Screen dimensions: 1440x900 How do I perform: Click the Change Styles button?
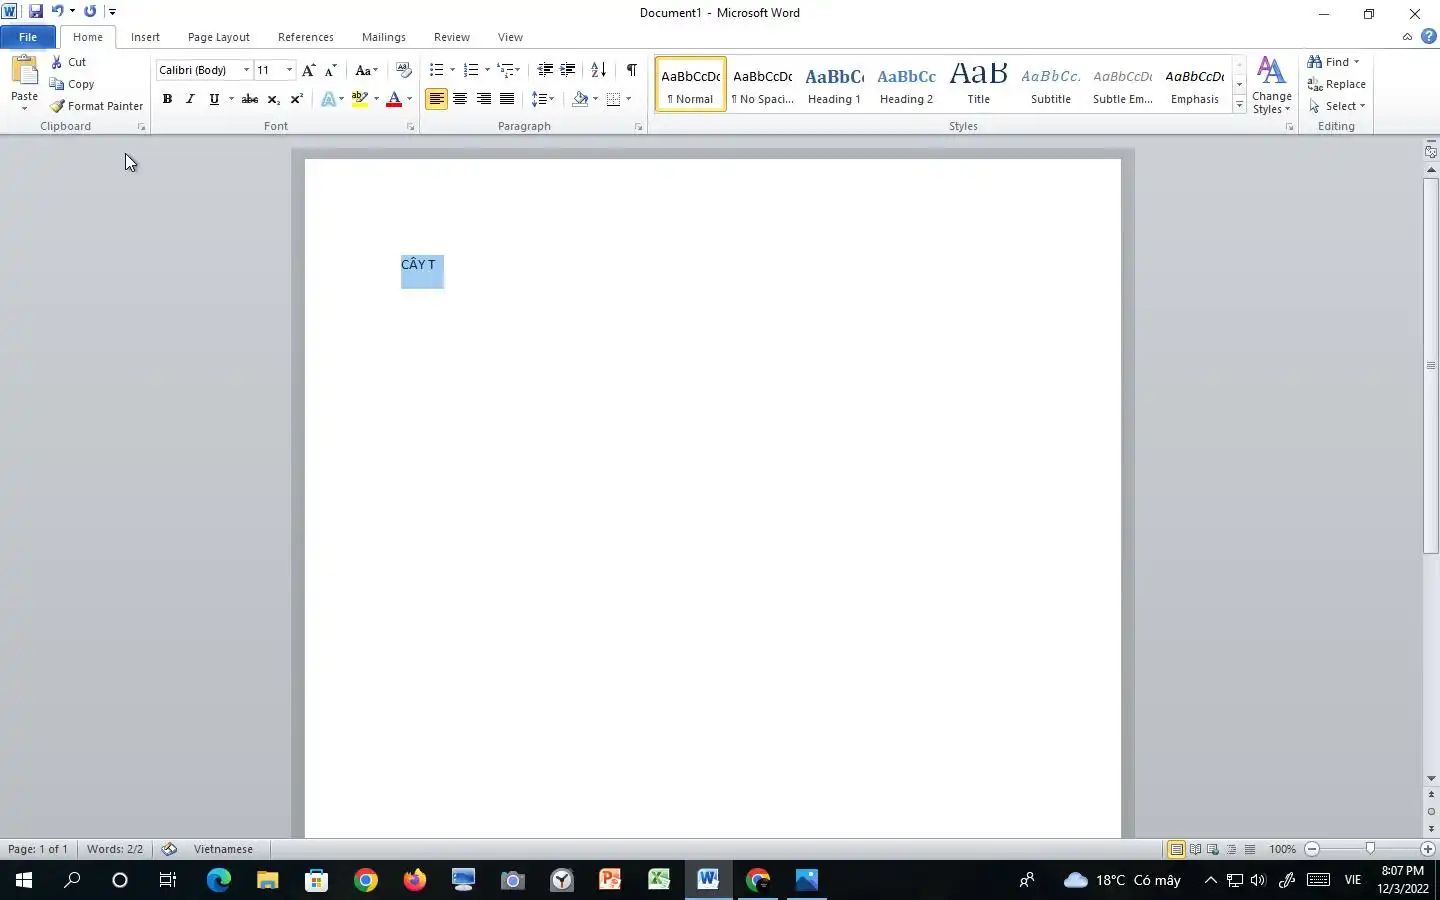click(x=1271, y=86)
